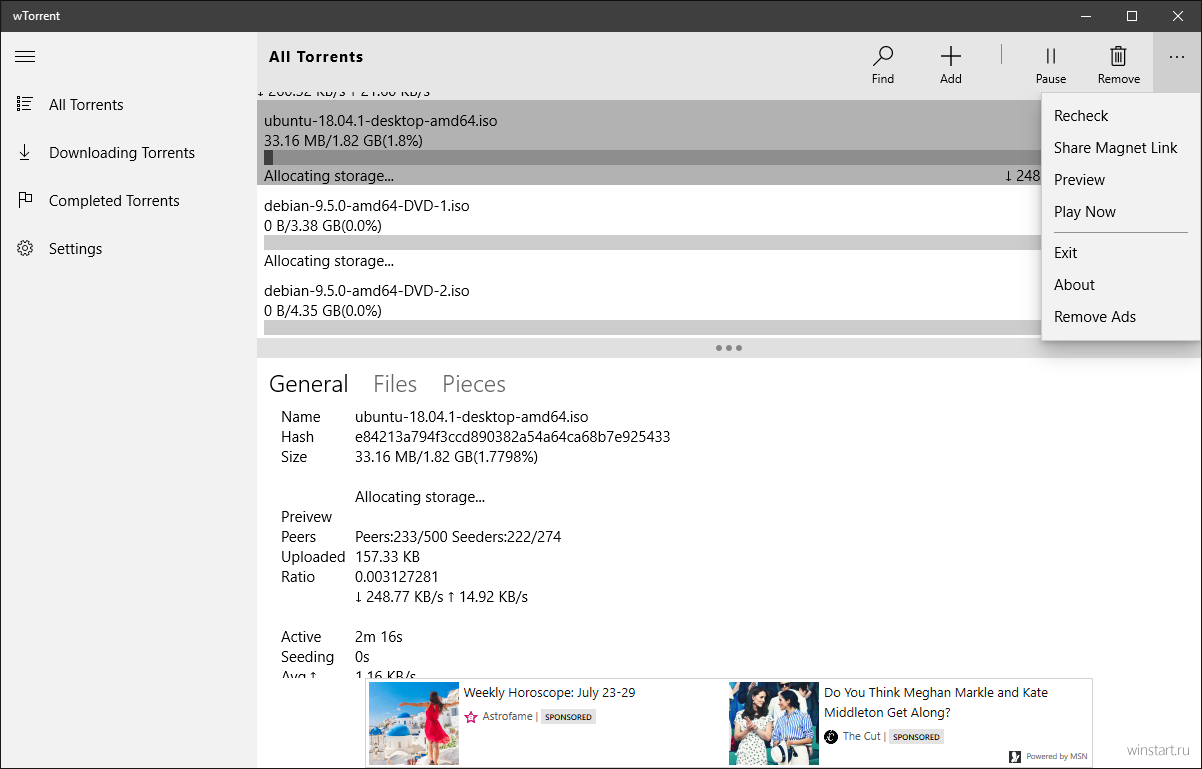The height and width of the screenshot is (769, 1202).
Task: Click the debian DVD-1 torrent progress bar
Action: click(653, 243)
